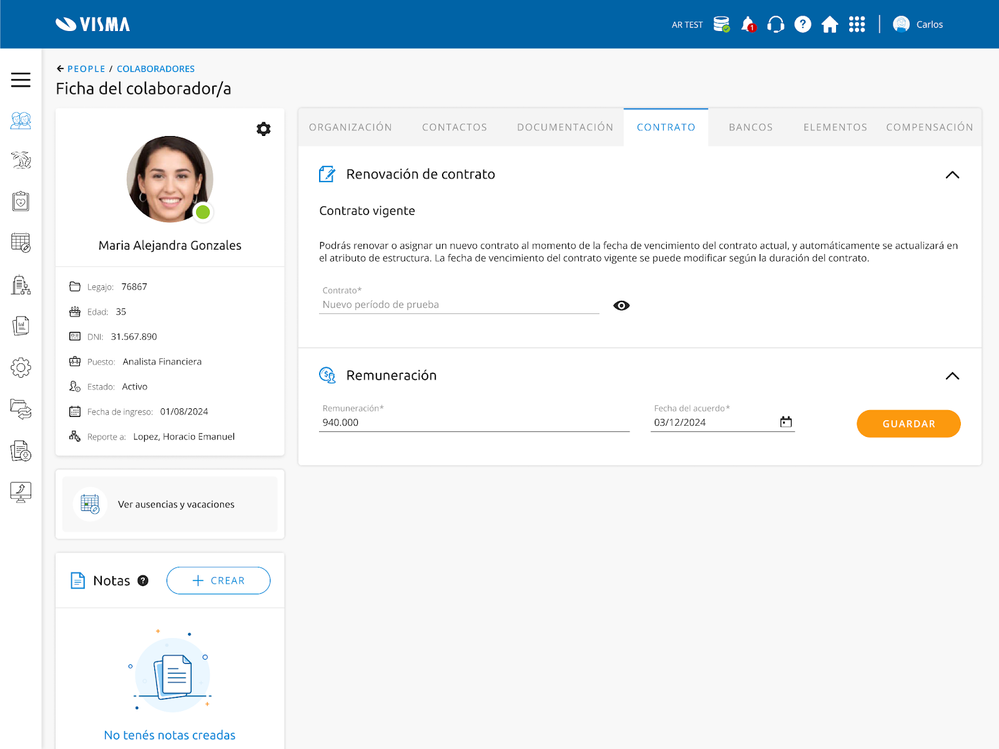Switch to the Bancos tab
The image size is (999, 749).
coord(750,127)
